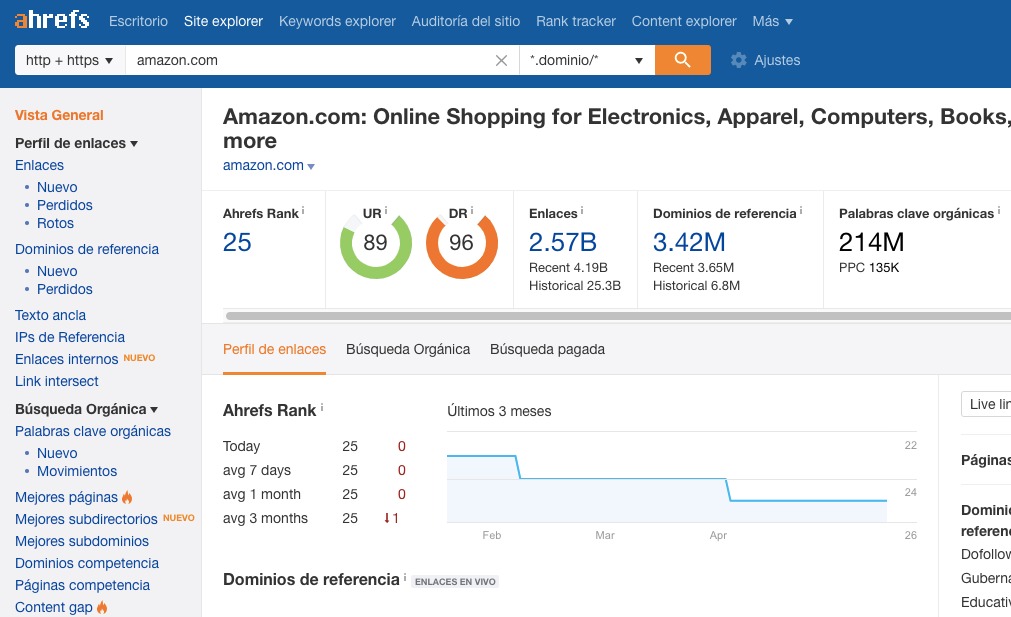The height and width of the screenshot is (617, 1011).
Task: Click the DR 96 orange gauge
Action: click(x=462, y=243)
